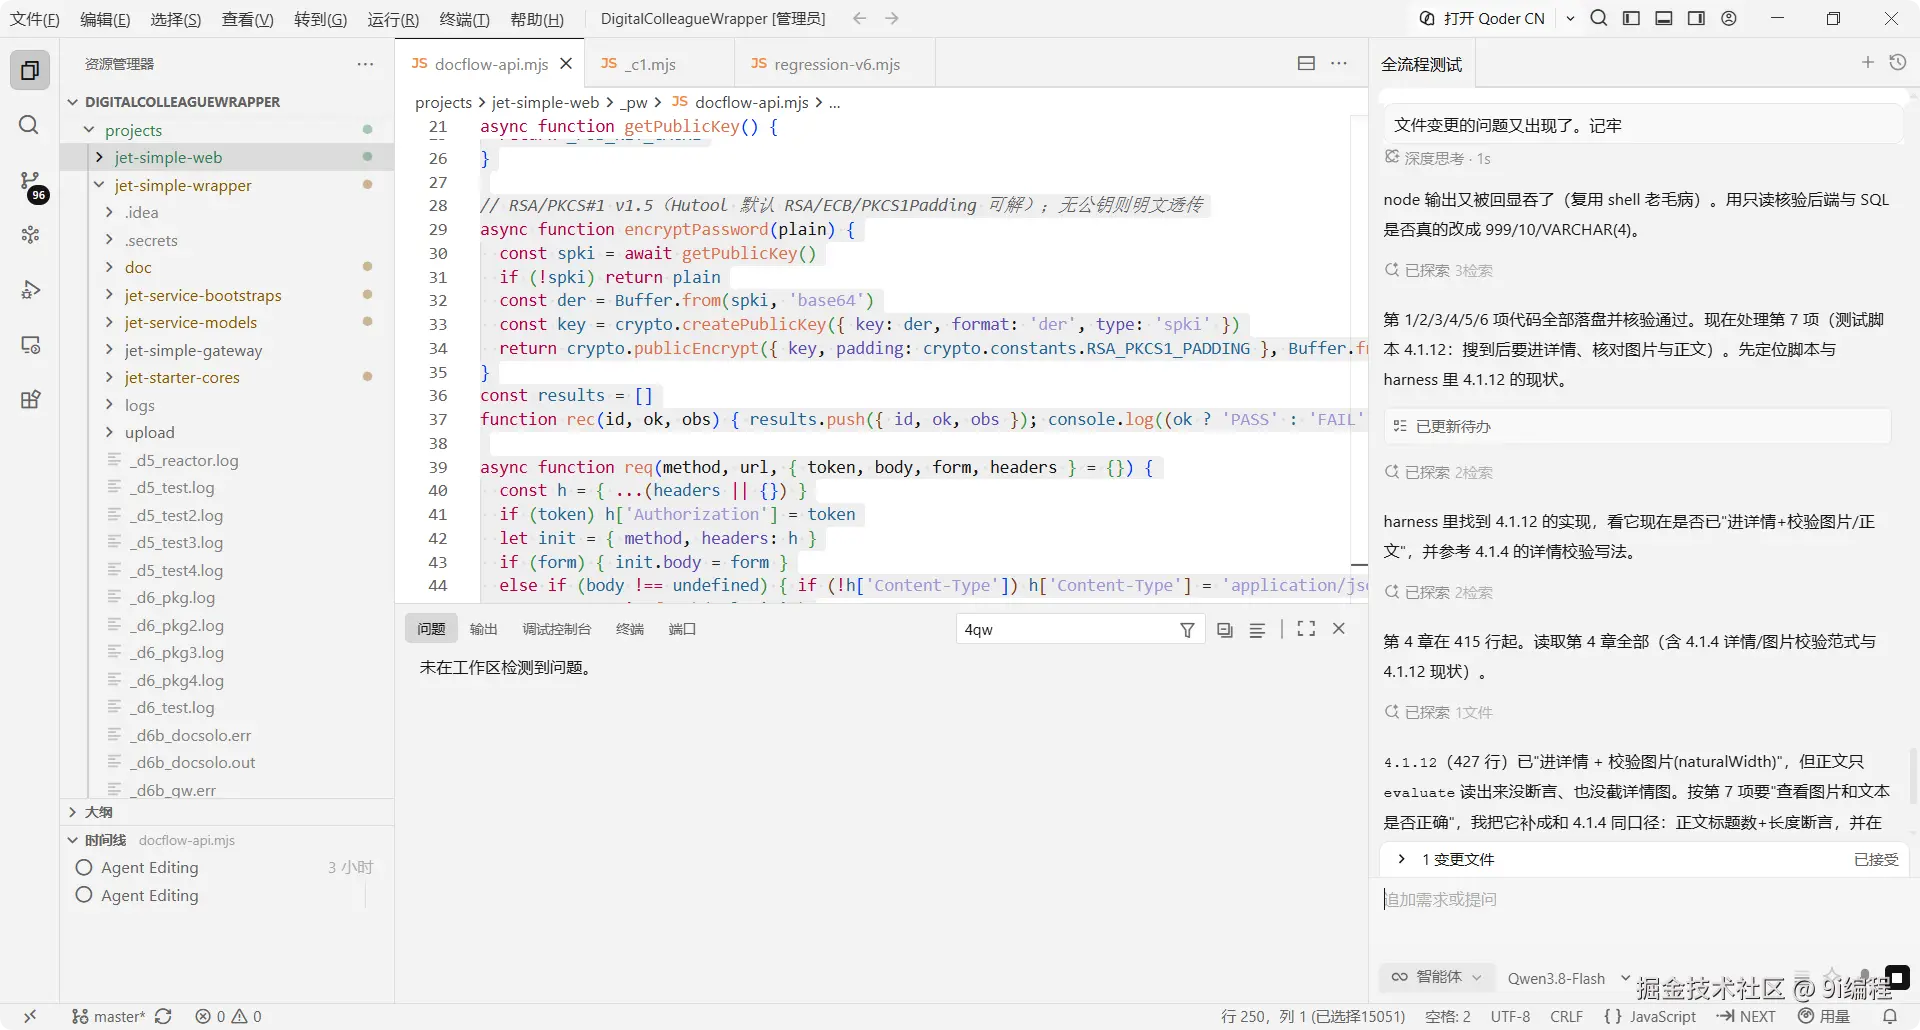Switch to the 输出 panel tab
Screen dimensions: 1920x1030
point(483,629)
